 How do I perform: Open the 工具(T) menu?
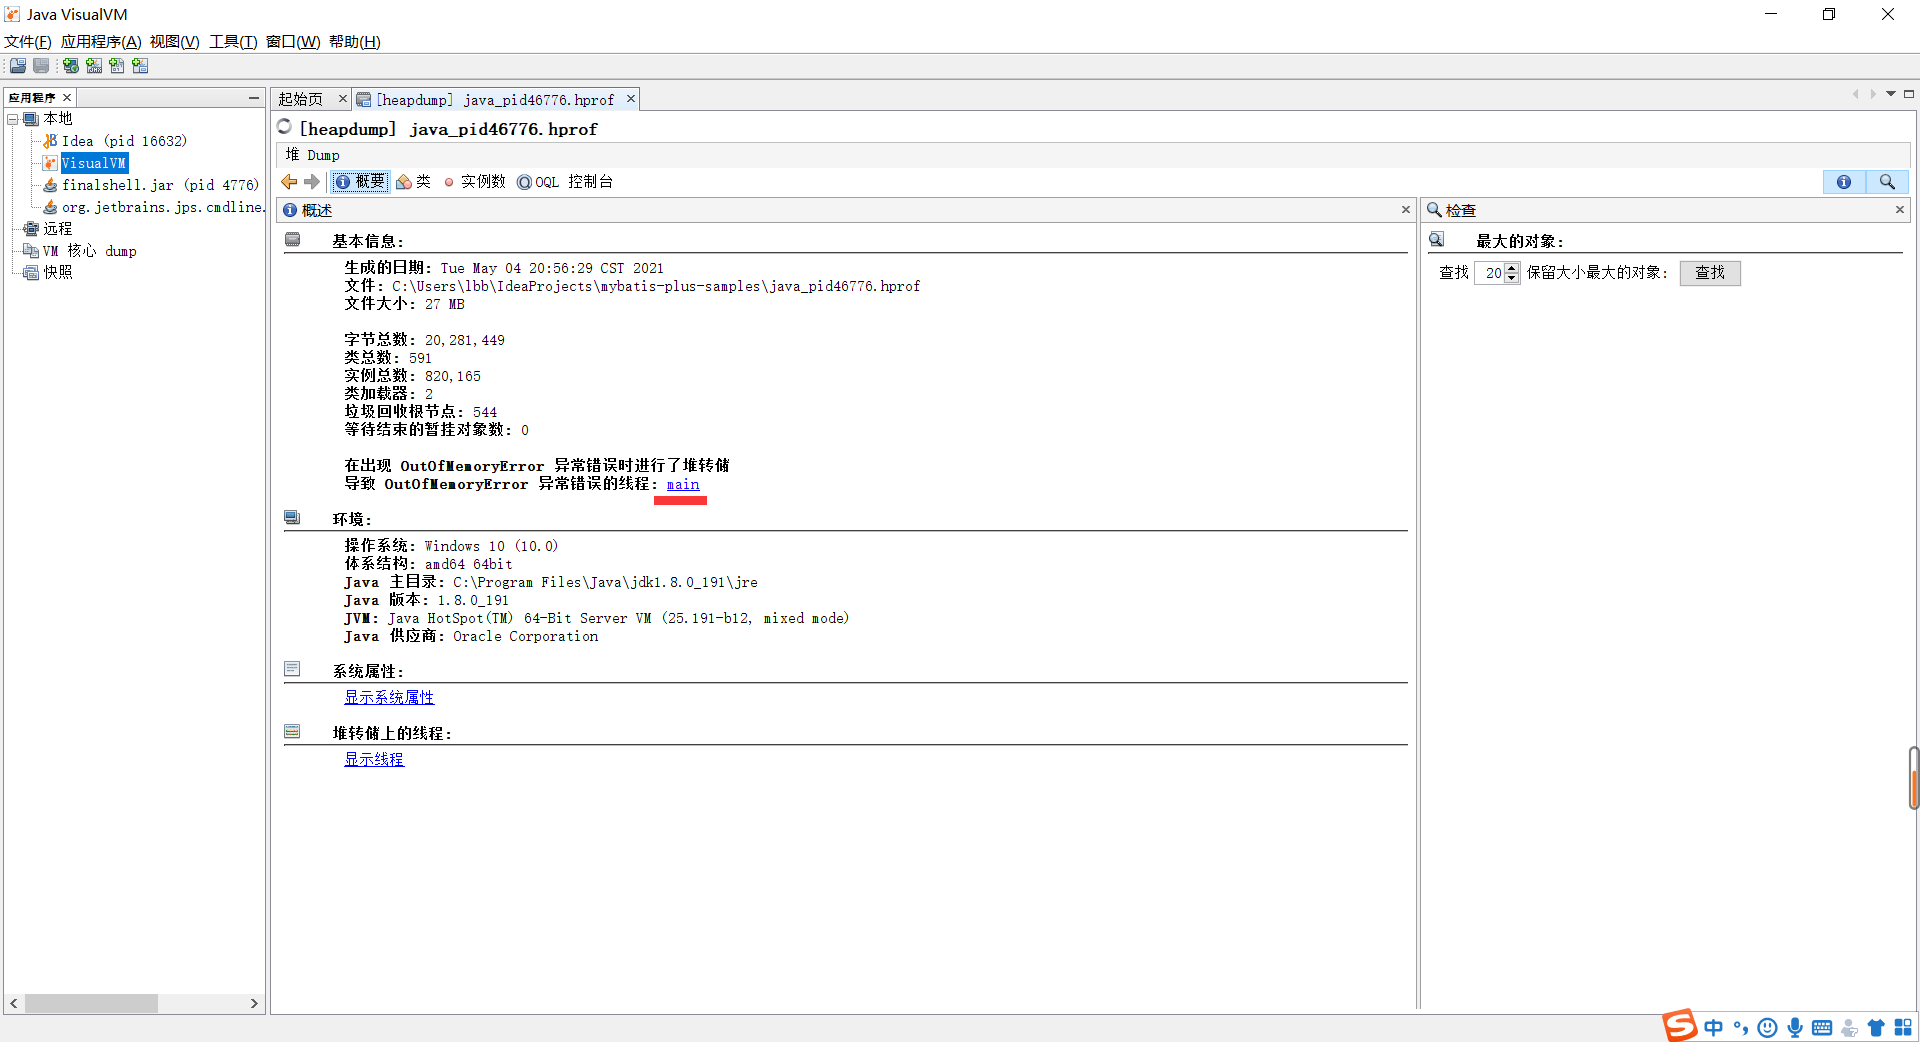[233, 42]
